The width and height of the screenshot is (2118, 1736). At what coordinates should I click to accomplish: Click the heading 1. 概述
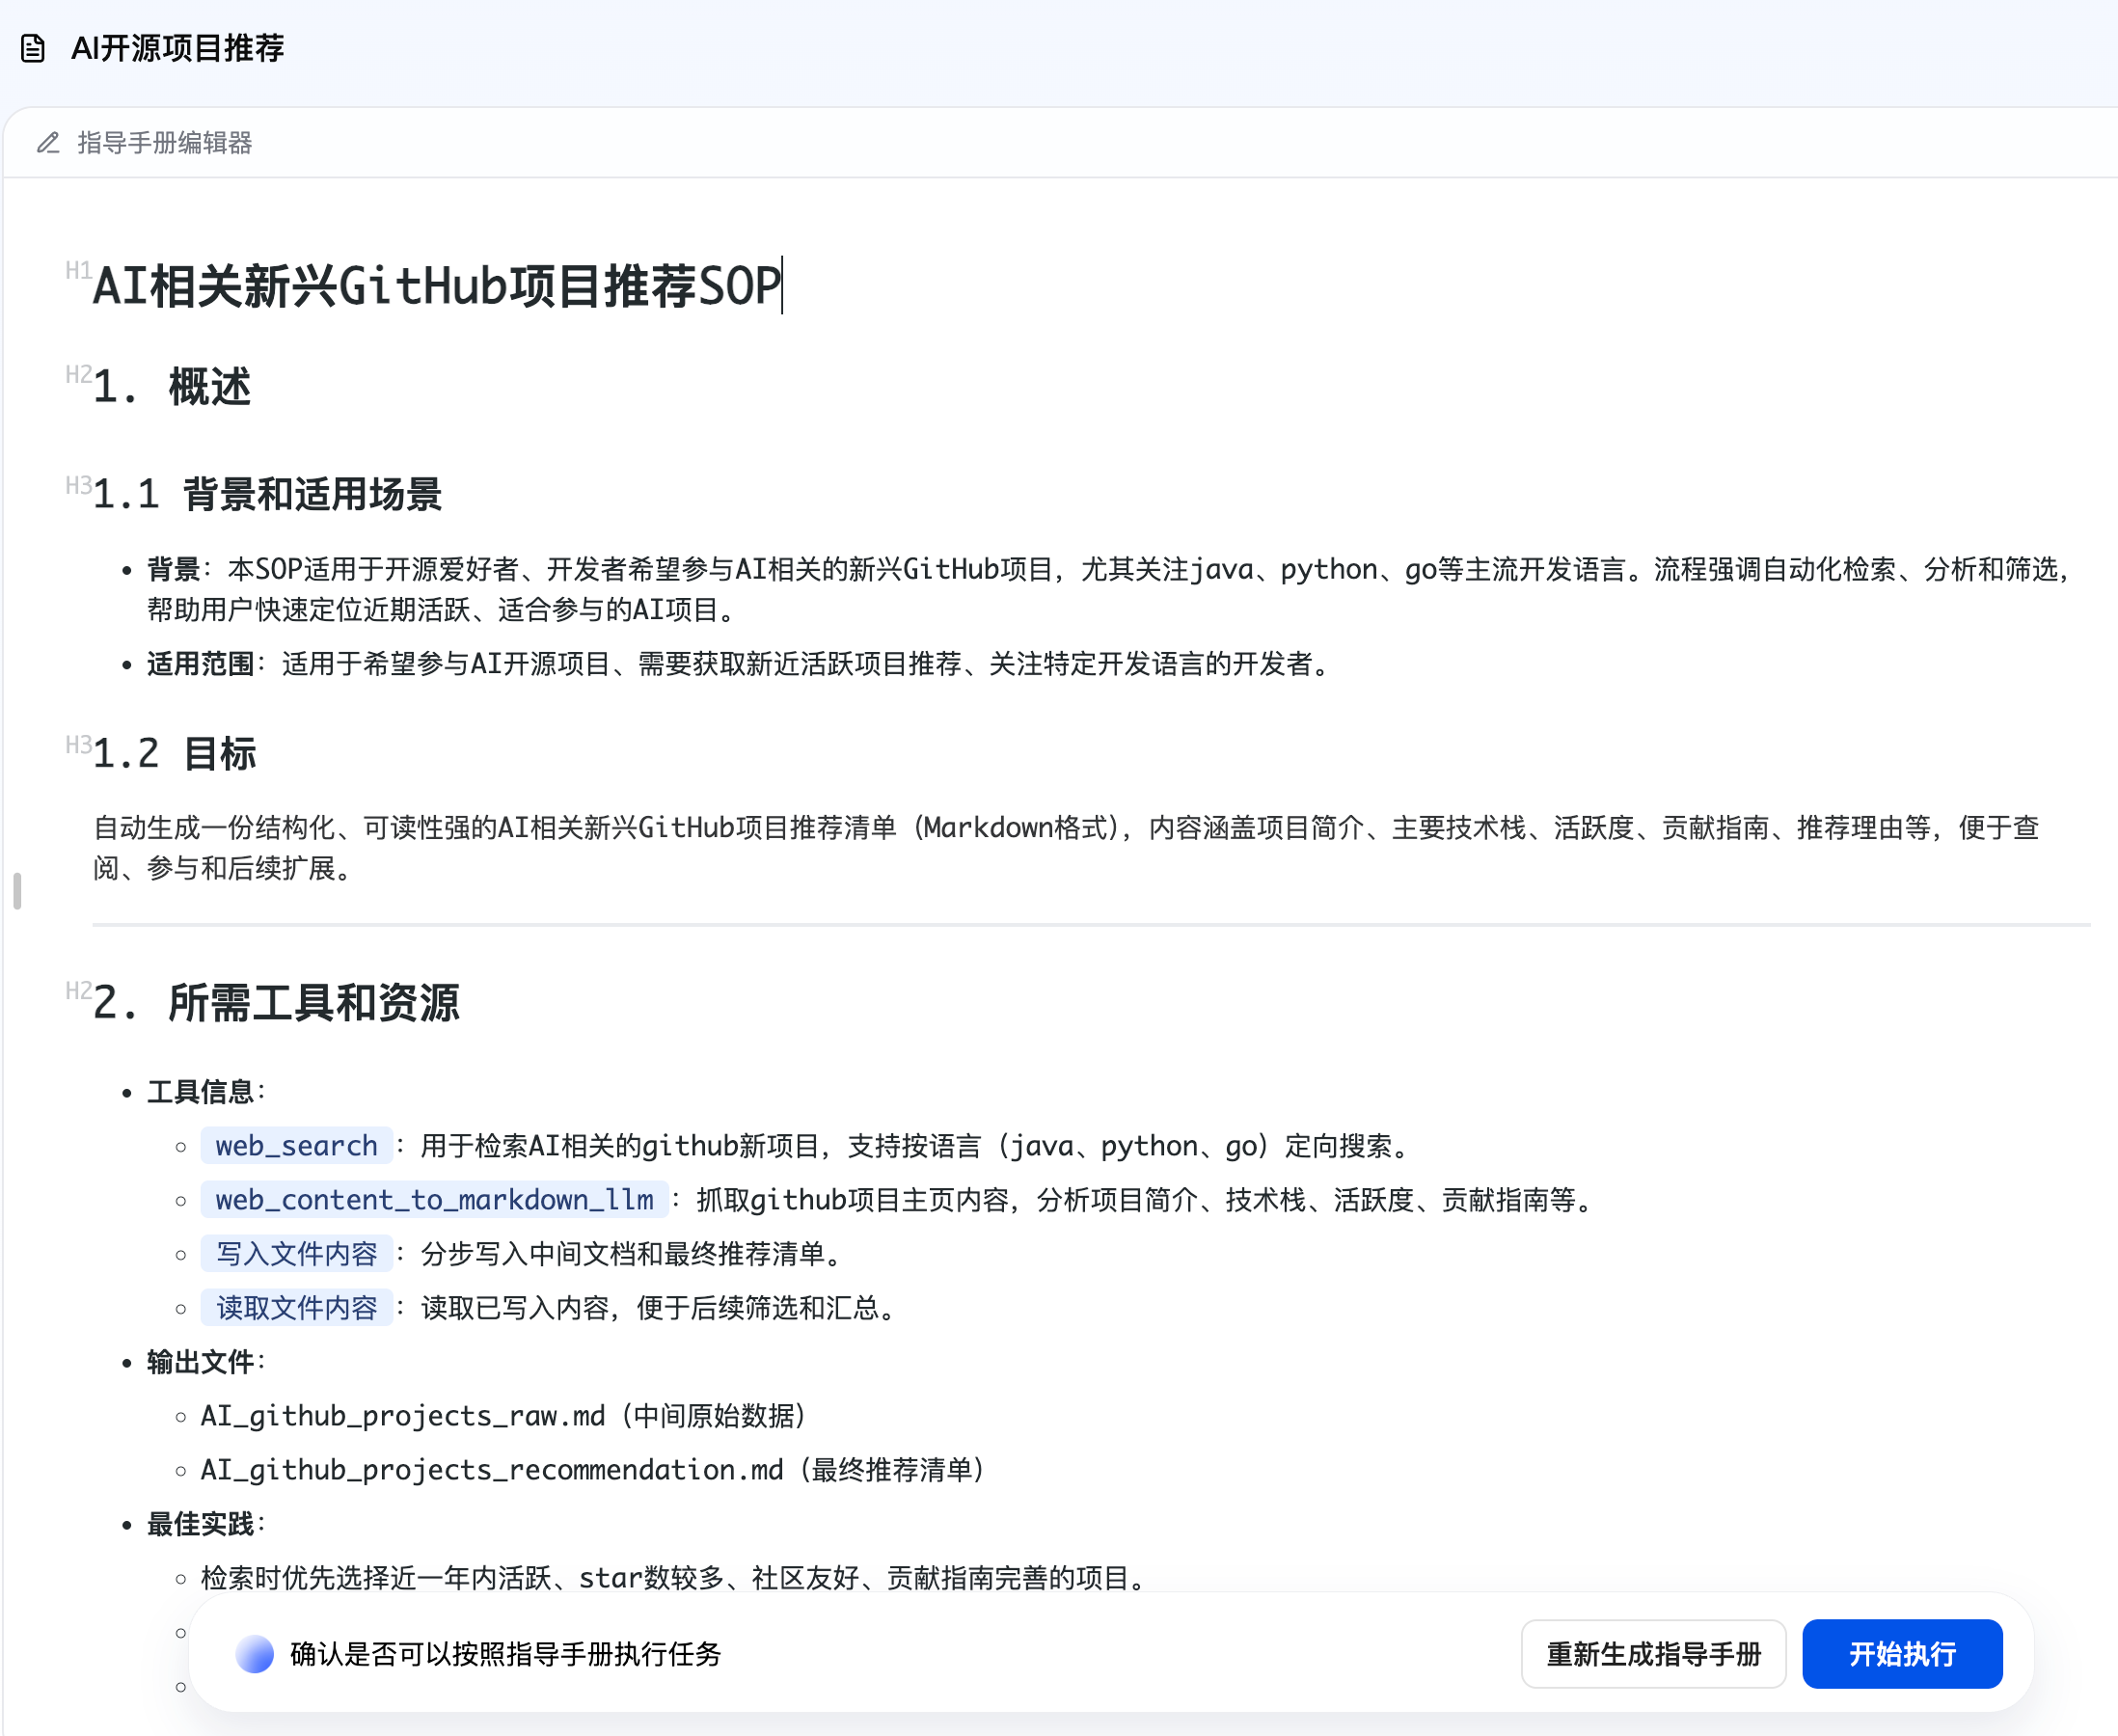(x=172, y=387)
